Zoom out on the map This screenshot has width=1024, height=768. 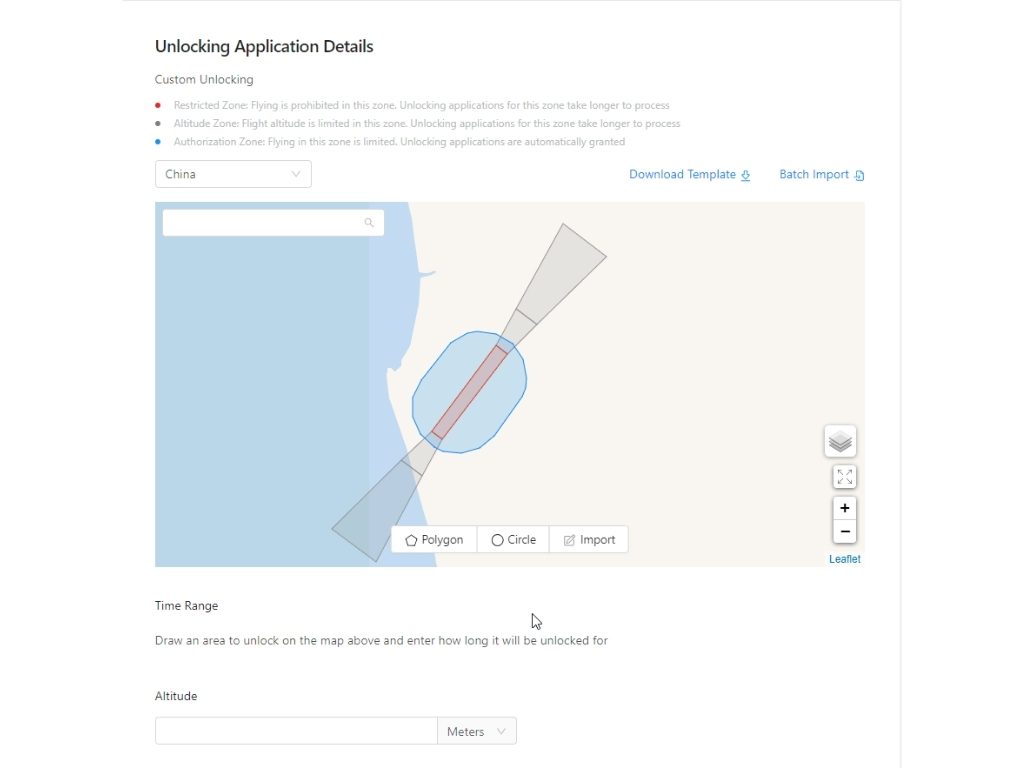[844, 531]
